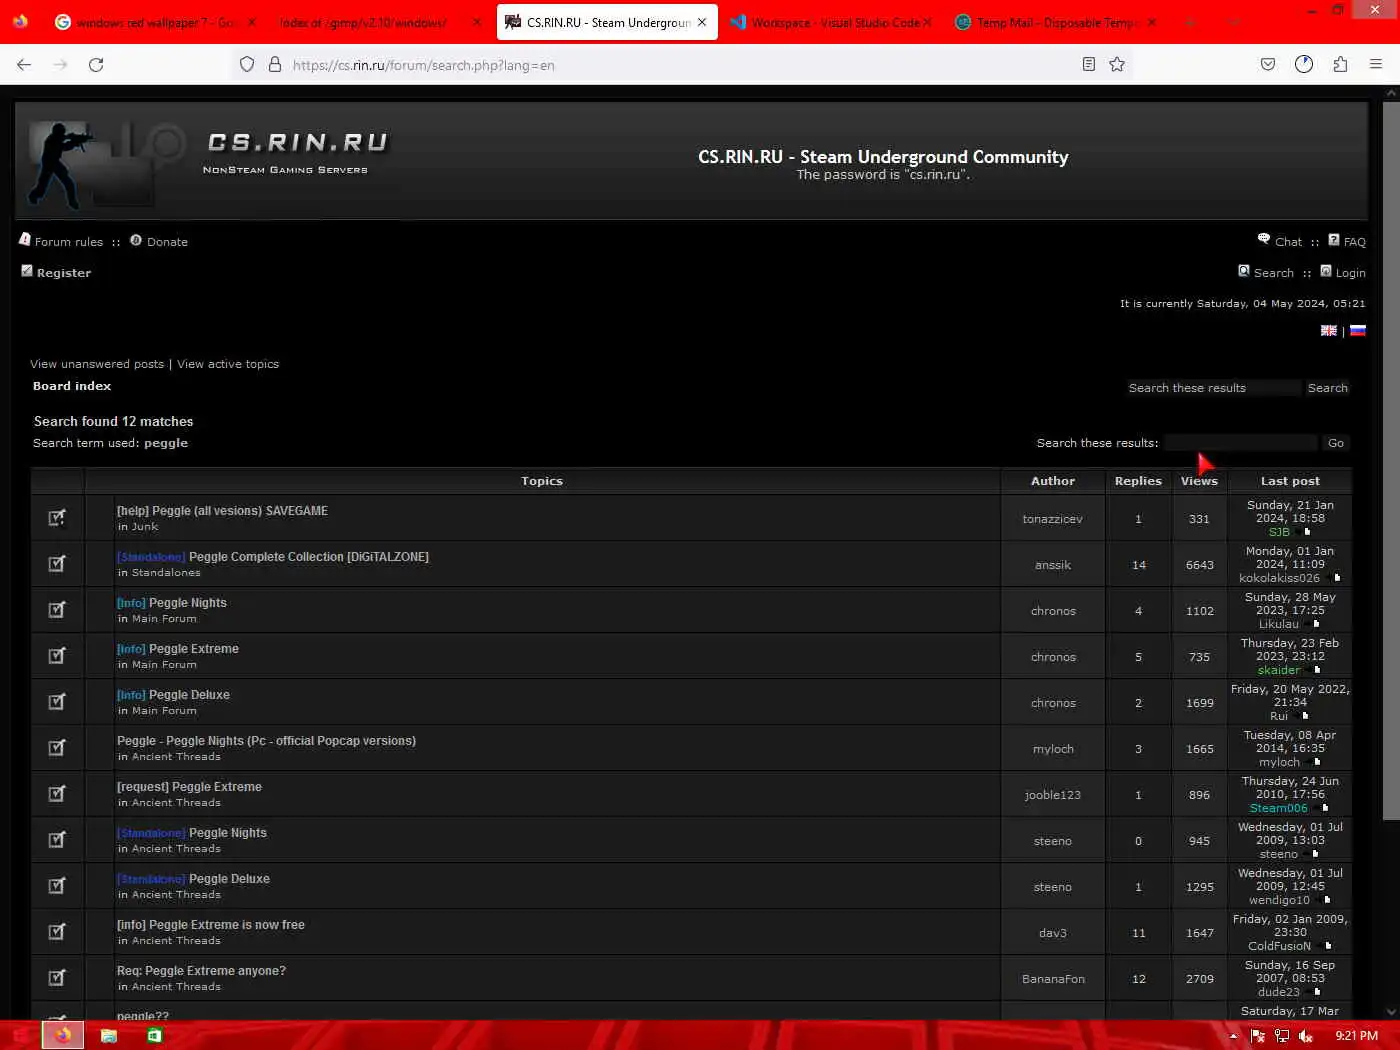
Task: Focus the Search these results placeholder box
Action: click(1213, 388)
